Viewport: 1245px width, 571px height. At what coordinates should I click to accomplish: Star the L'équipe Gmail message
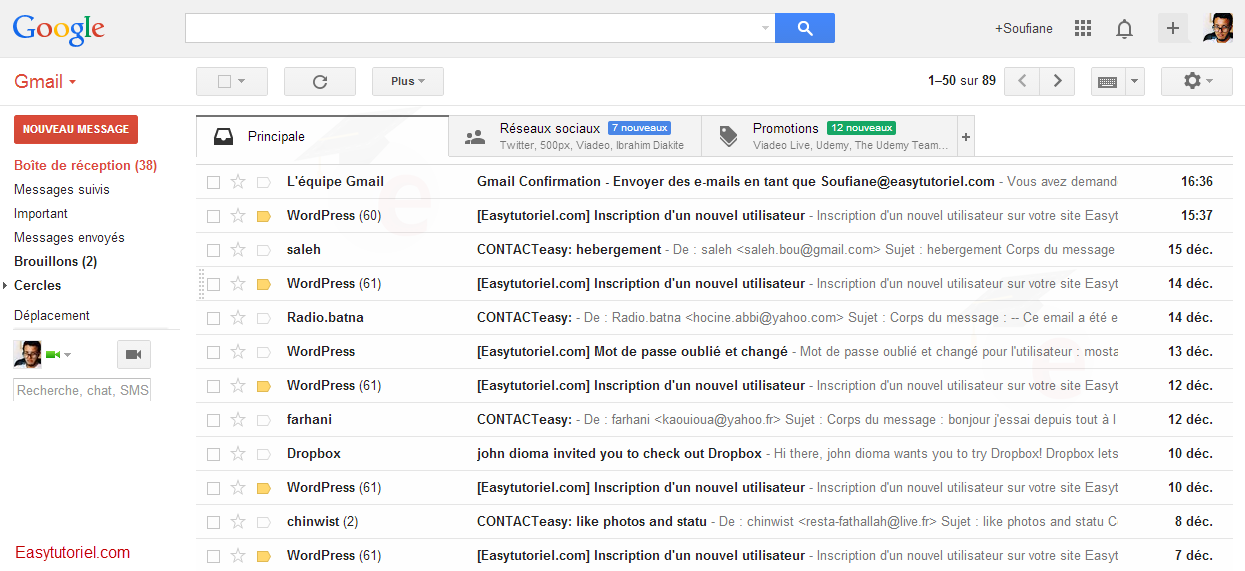[x=238, y=182]
